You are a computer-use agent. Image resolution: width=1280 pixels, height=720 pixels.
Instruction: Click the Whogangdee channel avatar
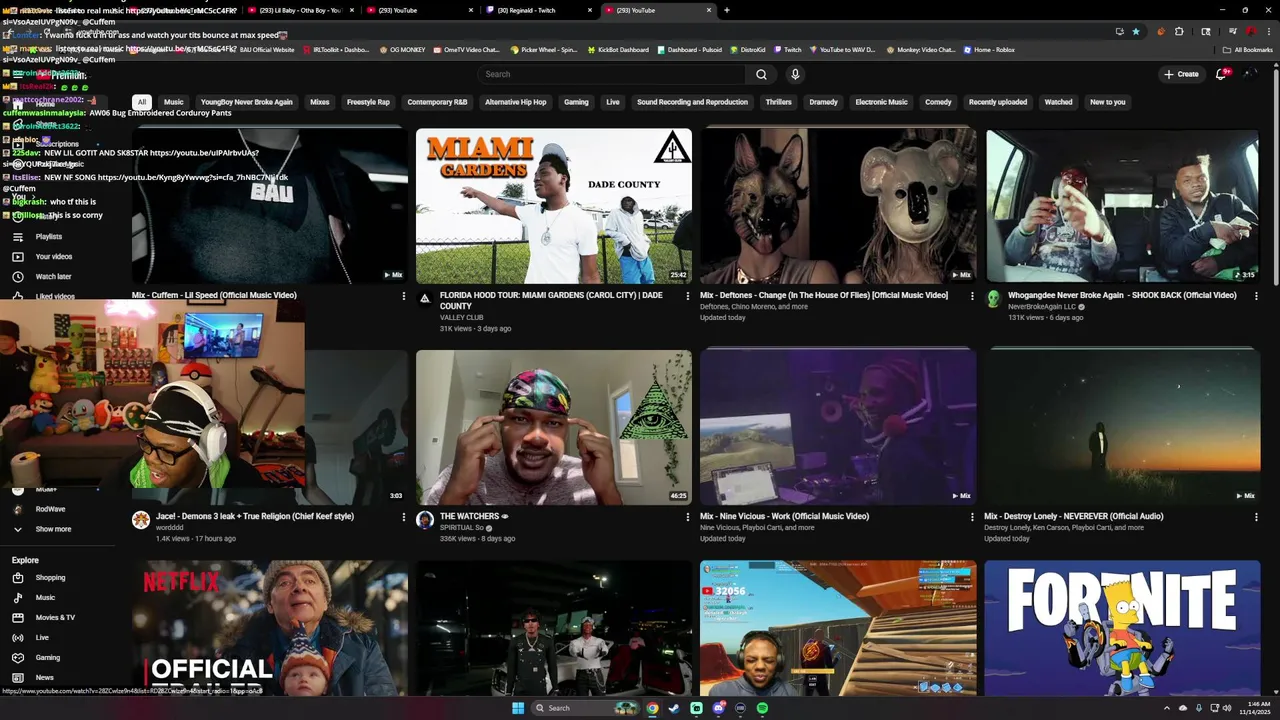point(993,299)
